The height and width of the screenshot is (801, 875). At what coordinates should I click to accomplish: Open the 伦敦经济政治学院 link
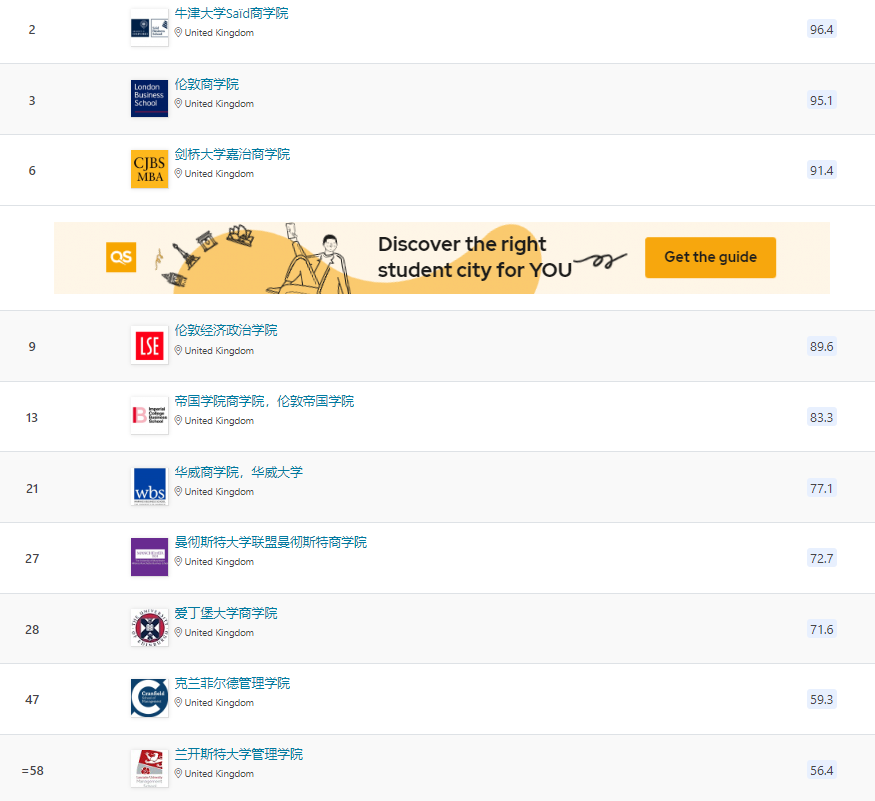tap(226, 330)
